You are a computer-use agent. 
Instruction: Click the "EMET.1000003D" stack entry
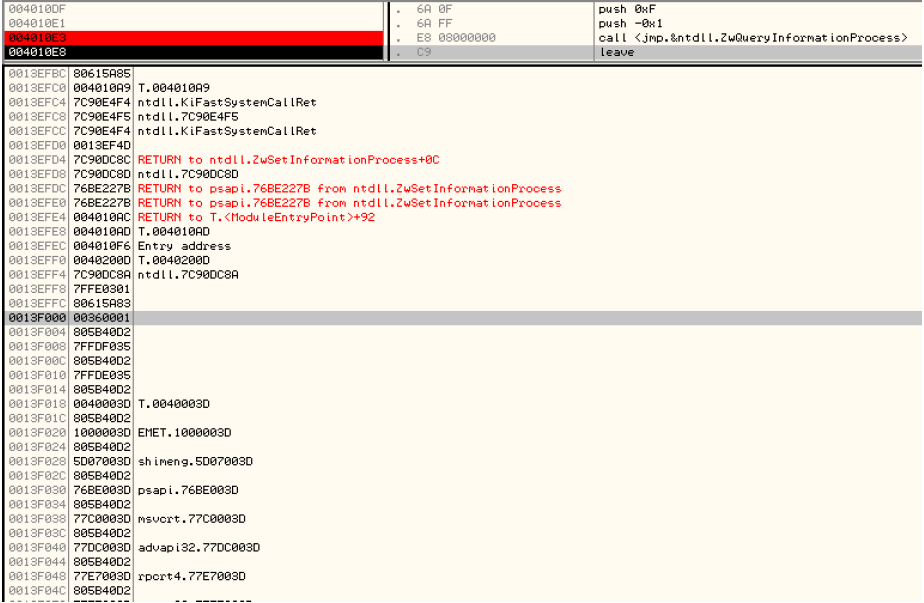coord(184,433)
